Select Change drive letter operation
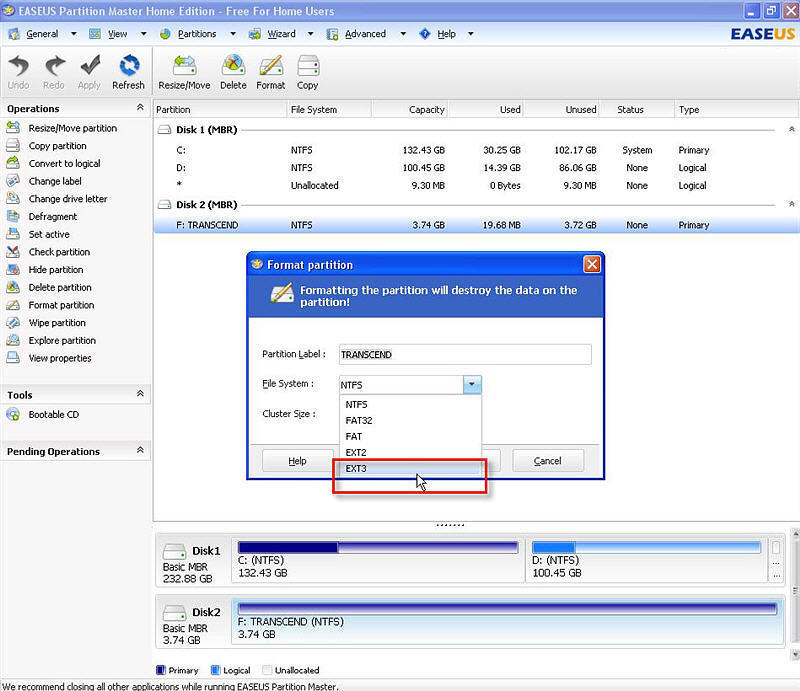This screenshot has height=691, width=800. (57, 199)
